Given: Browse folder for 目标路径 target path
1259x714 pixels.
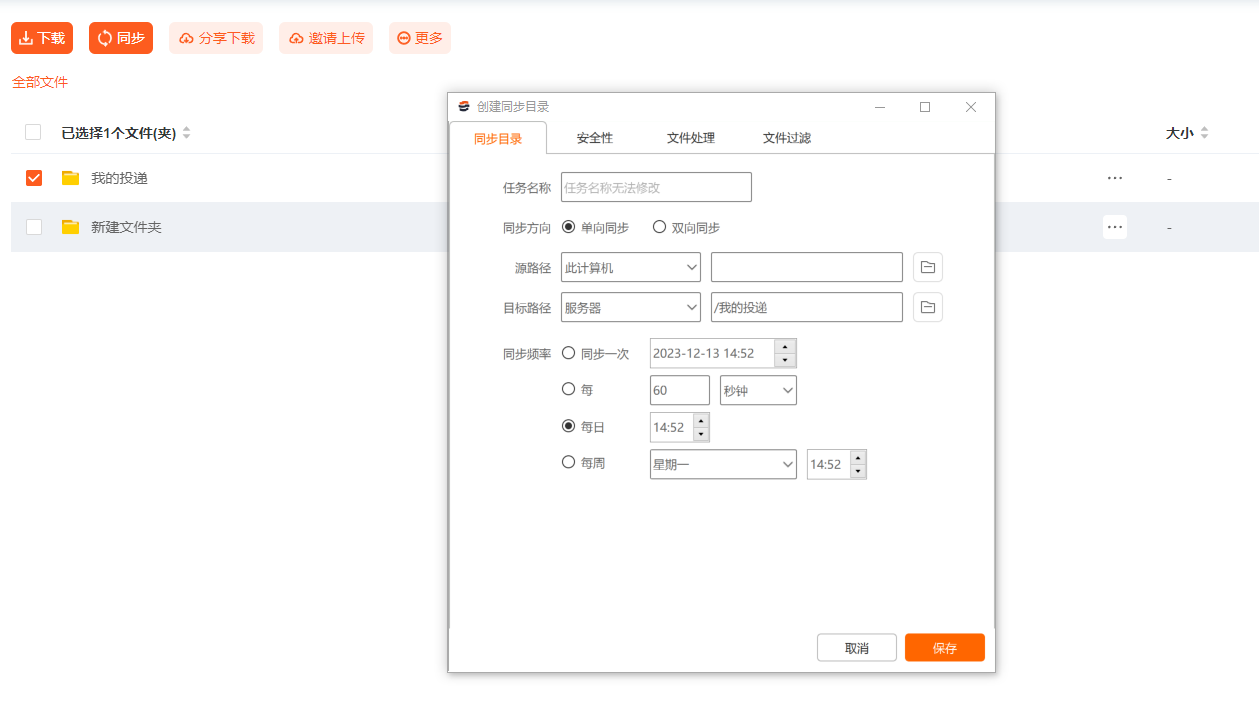Looking at the screenshot, I should click(x=928, y=307).
